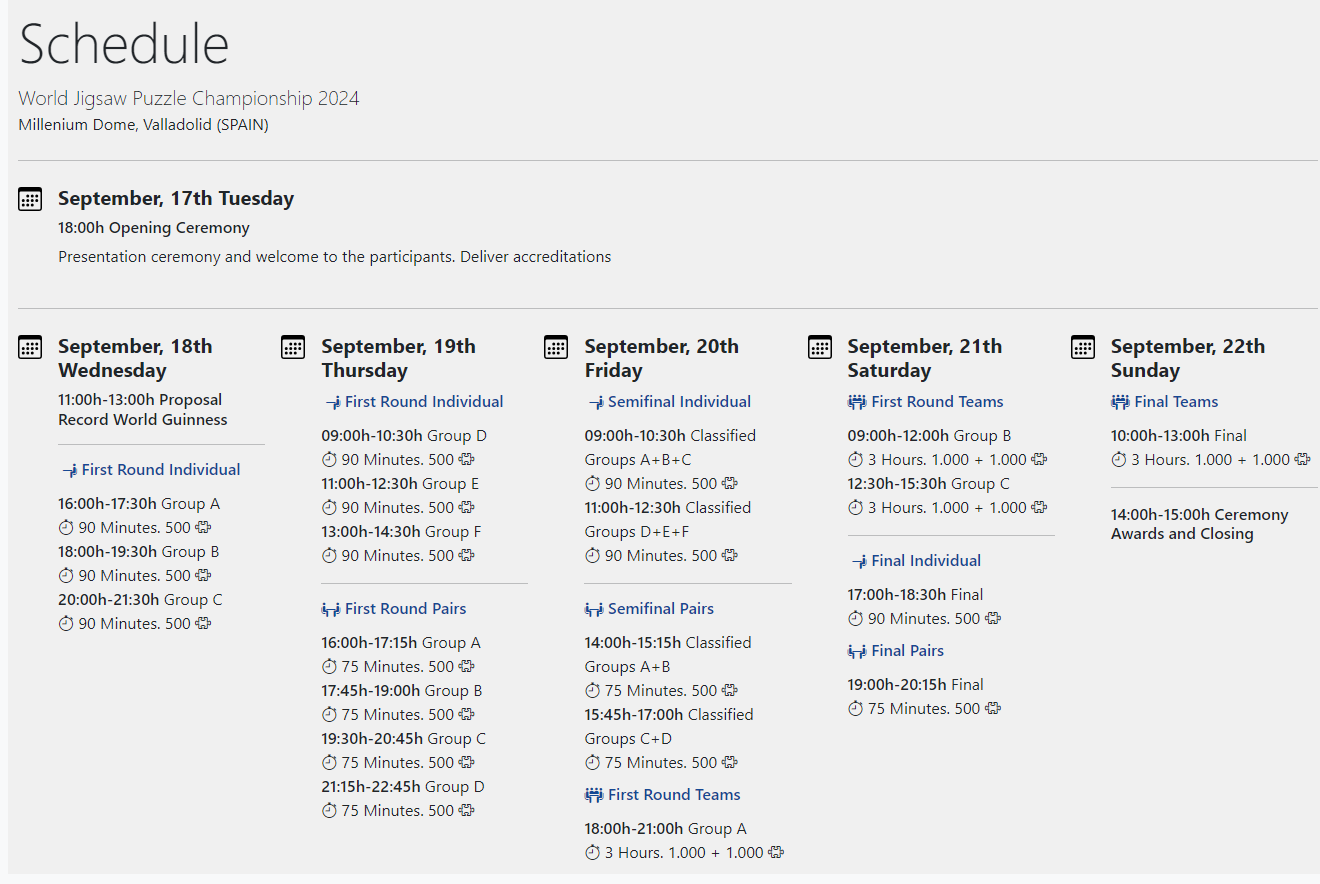Open the First Round Pairs link

tap(405, 609)
